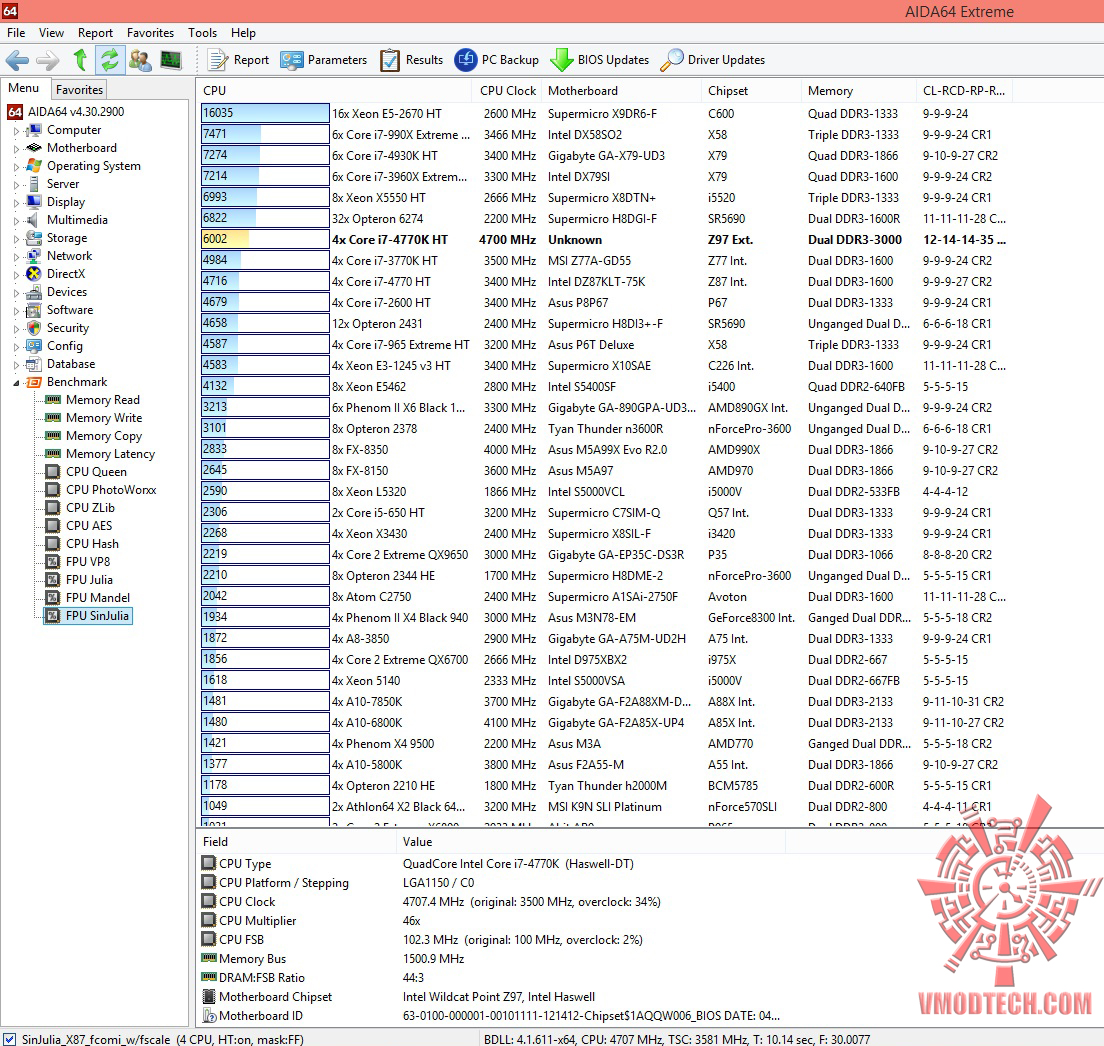Select the Computer tree icon
1104x1046 pixels.
pyautogui.click(x=34, y=130)
